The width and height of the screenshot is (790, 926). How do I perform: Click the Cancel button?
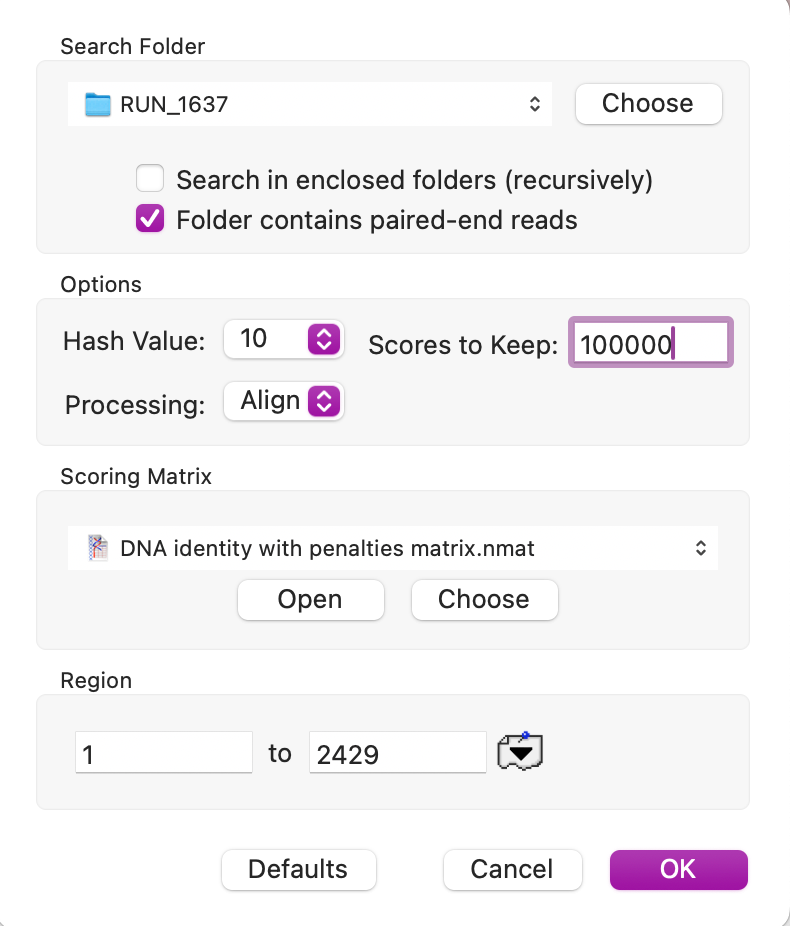point(512,869)
